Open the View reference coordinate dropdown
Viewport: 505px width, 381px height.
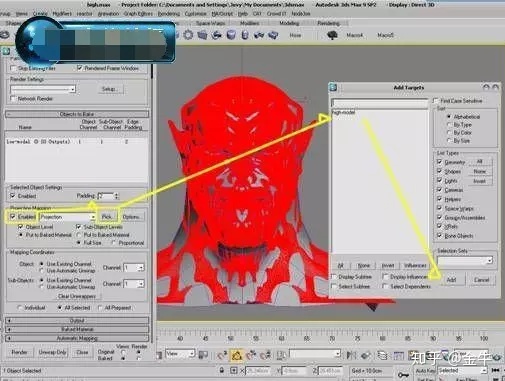pos(180,354)
